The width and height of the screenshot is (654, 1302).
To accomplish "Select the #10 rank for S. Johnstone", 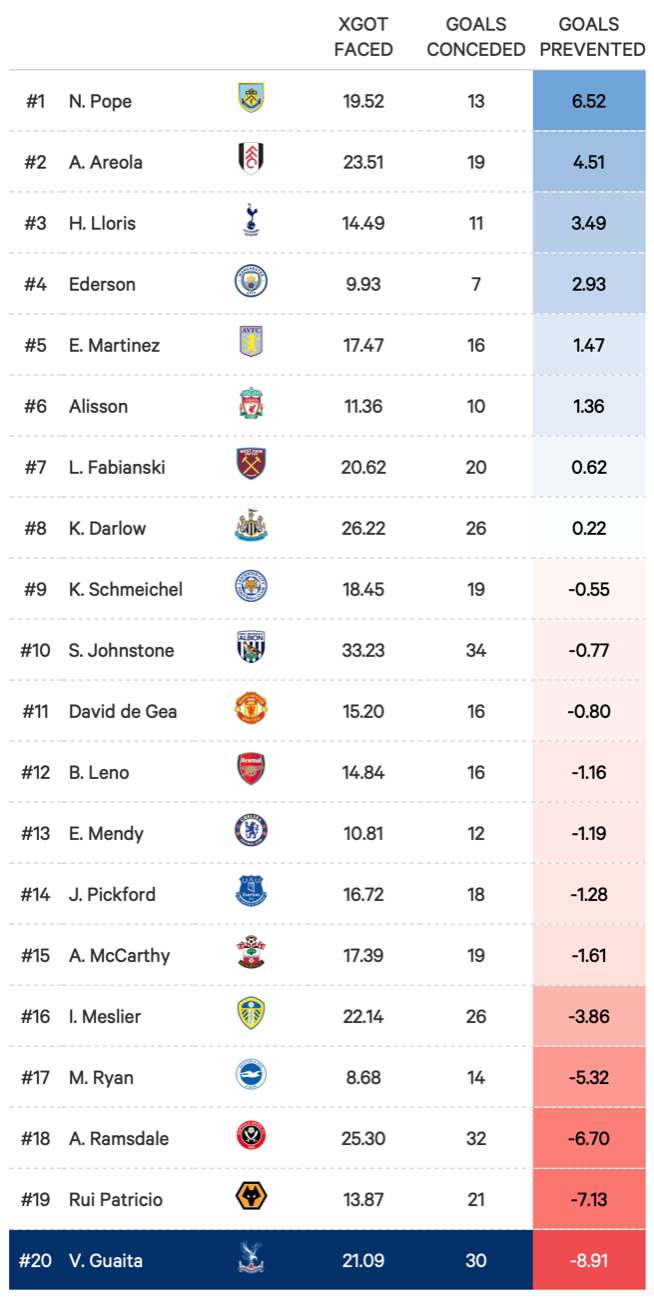I will (34, 650).
